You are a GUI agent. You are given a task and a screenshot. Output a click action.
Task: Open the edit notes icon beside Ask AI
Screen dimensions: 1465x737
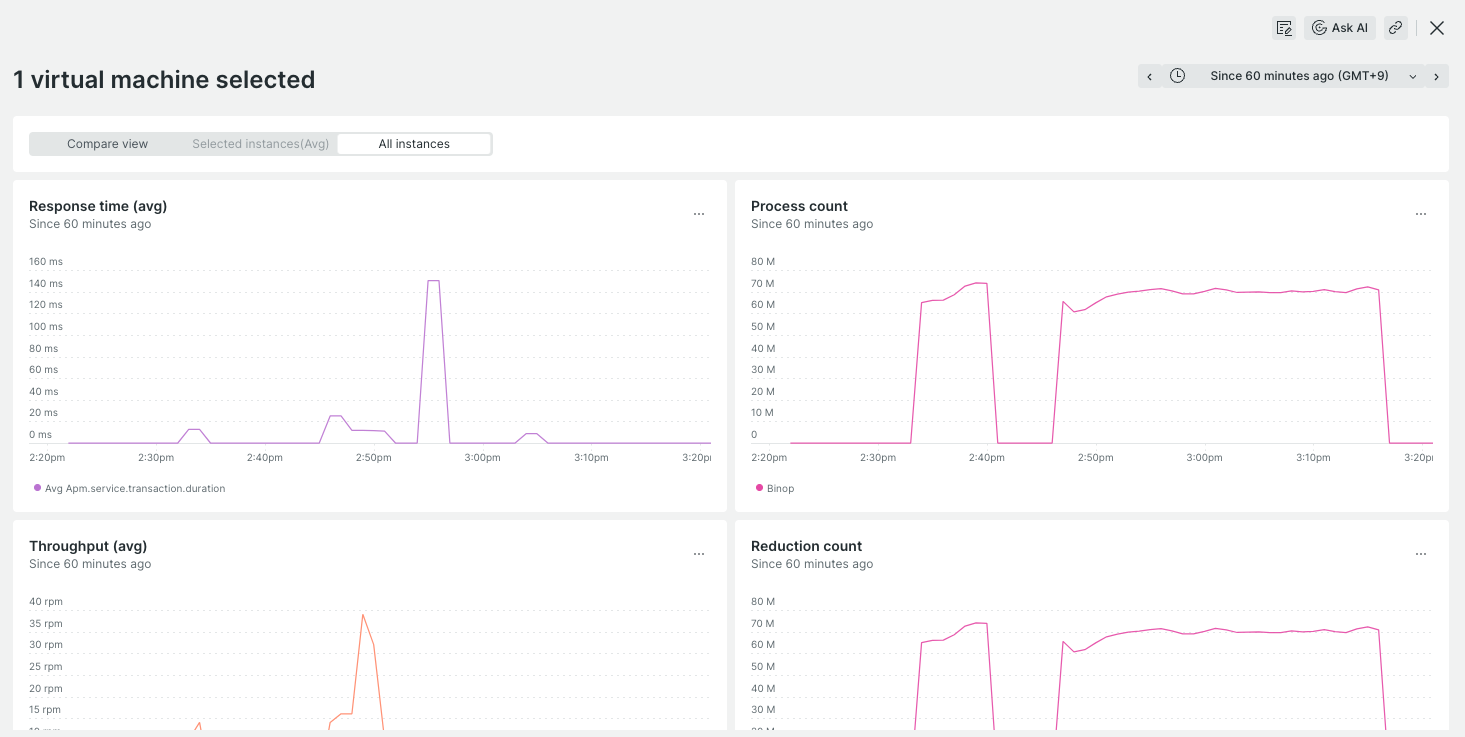pos(1284,28)
